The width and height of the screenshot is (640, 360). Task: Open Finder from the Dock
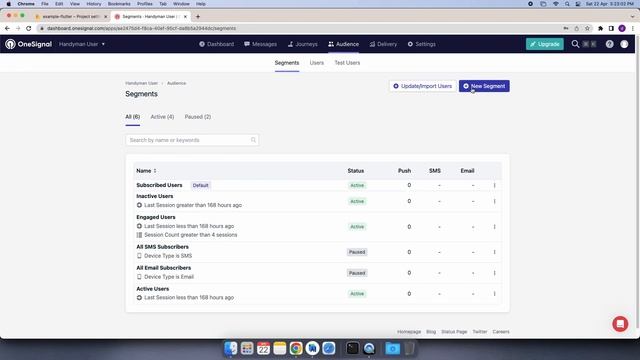pyautogui.click(x=231, y=348)
